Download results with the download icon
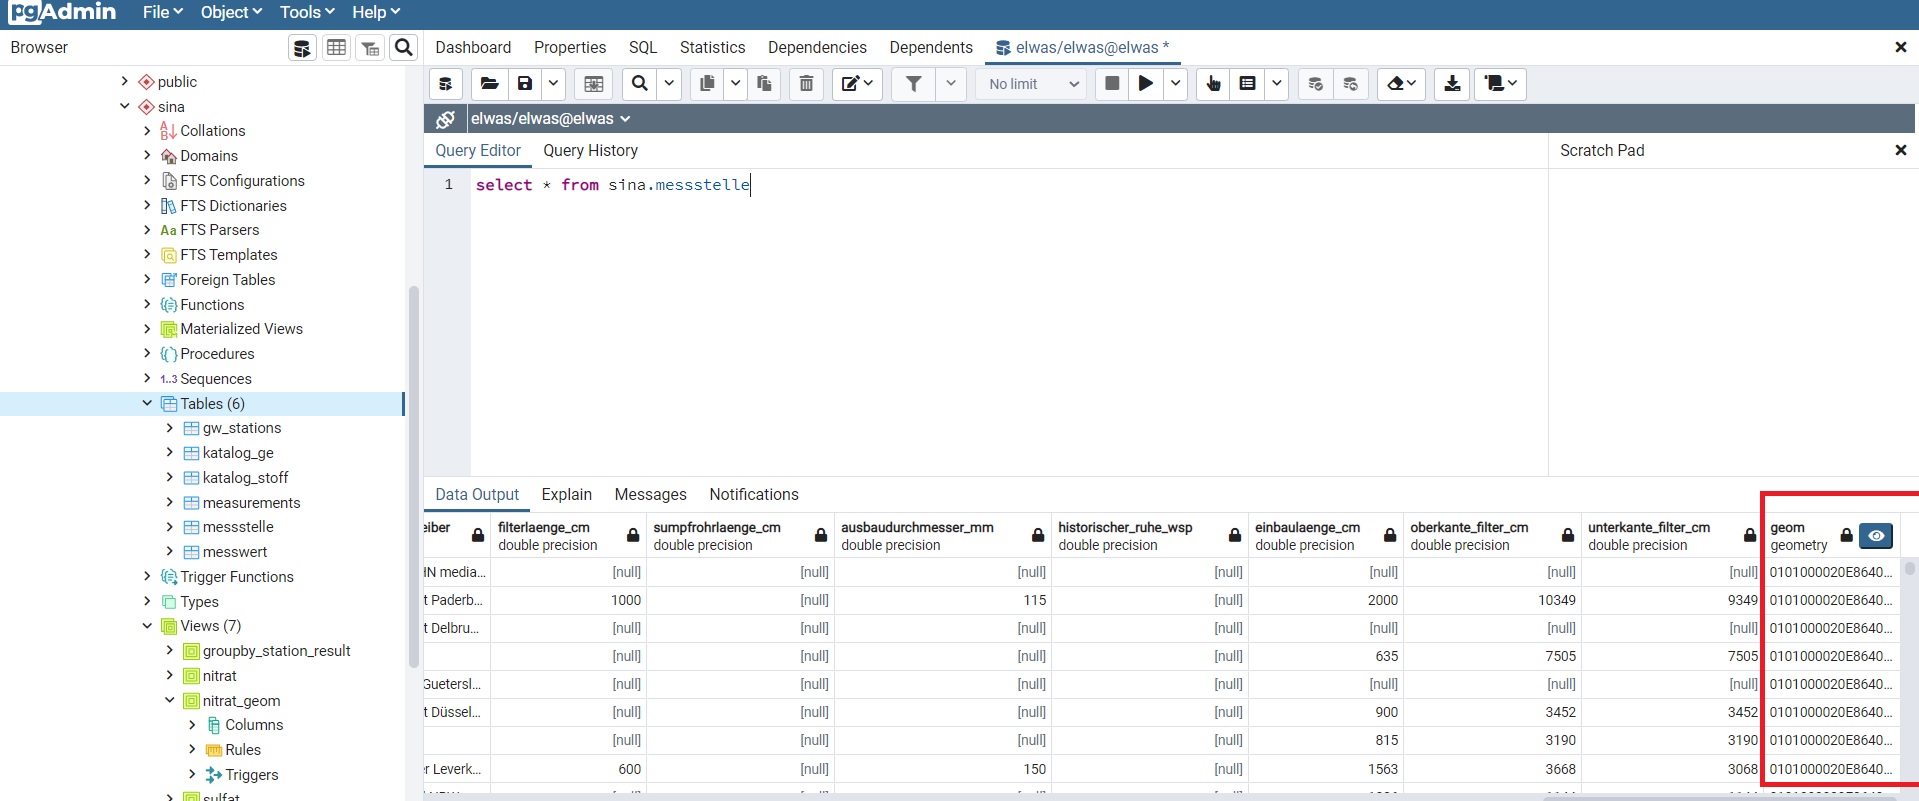 pyautogui.click(x=1452, y=84)
